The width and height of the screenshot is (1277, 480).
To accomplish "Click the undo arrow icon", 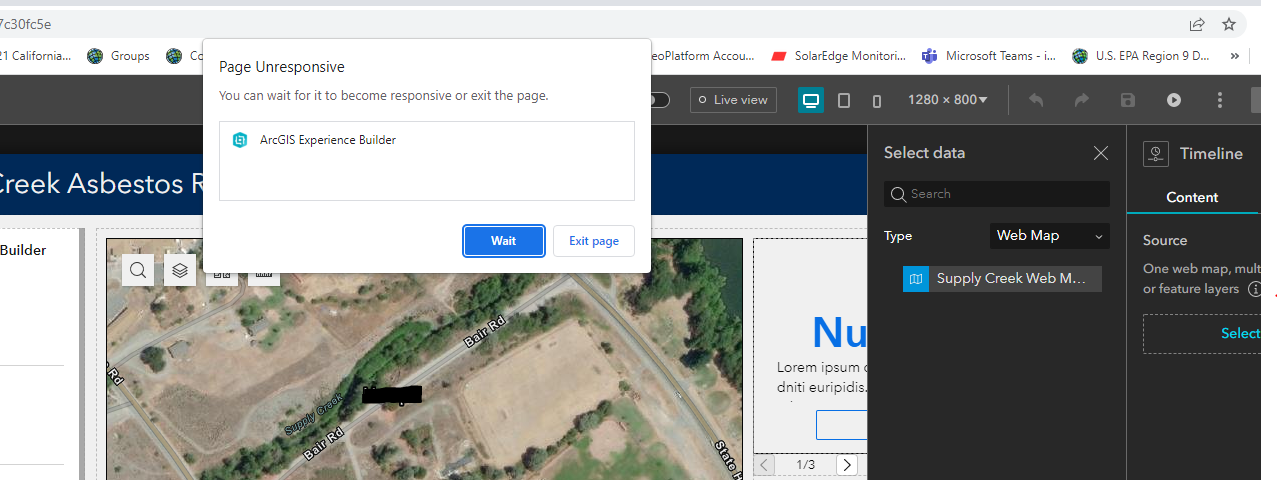I will (x=1036, y=100).
